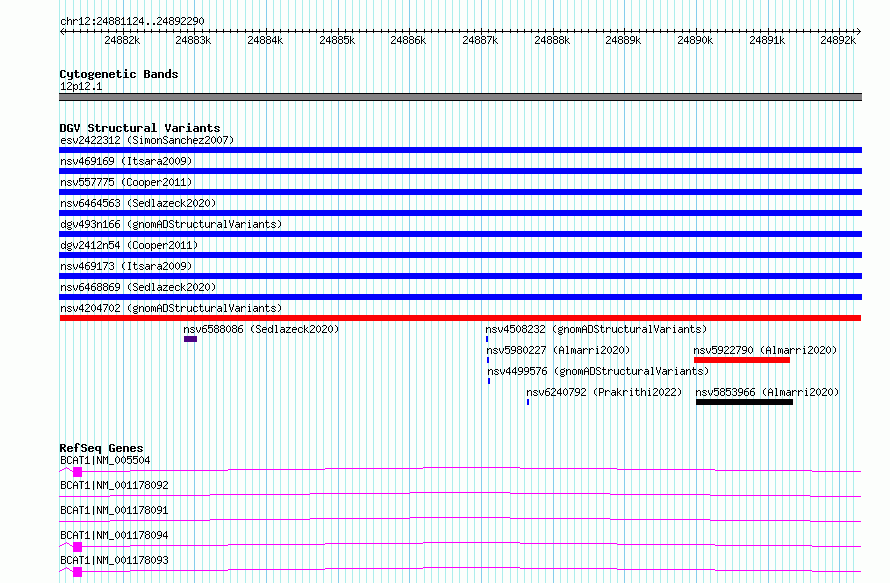Click the 24888k ruler tick label
890x583 pixels.
[552, 40]
